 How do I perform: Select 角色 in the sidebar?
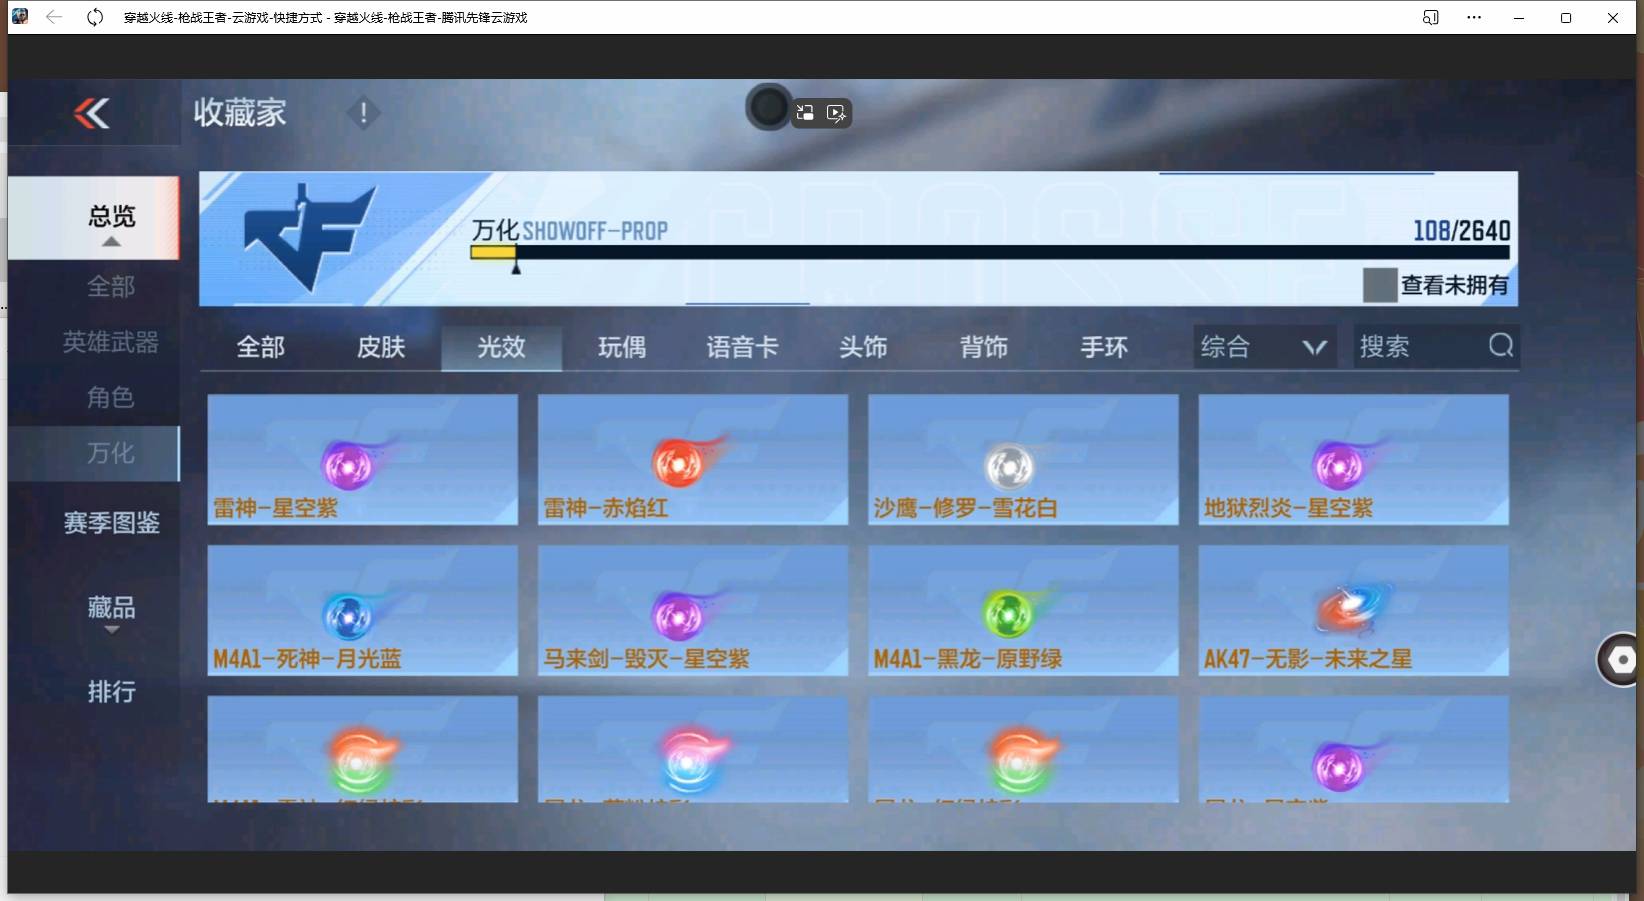pyautogui.click(x=110, y=397)
